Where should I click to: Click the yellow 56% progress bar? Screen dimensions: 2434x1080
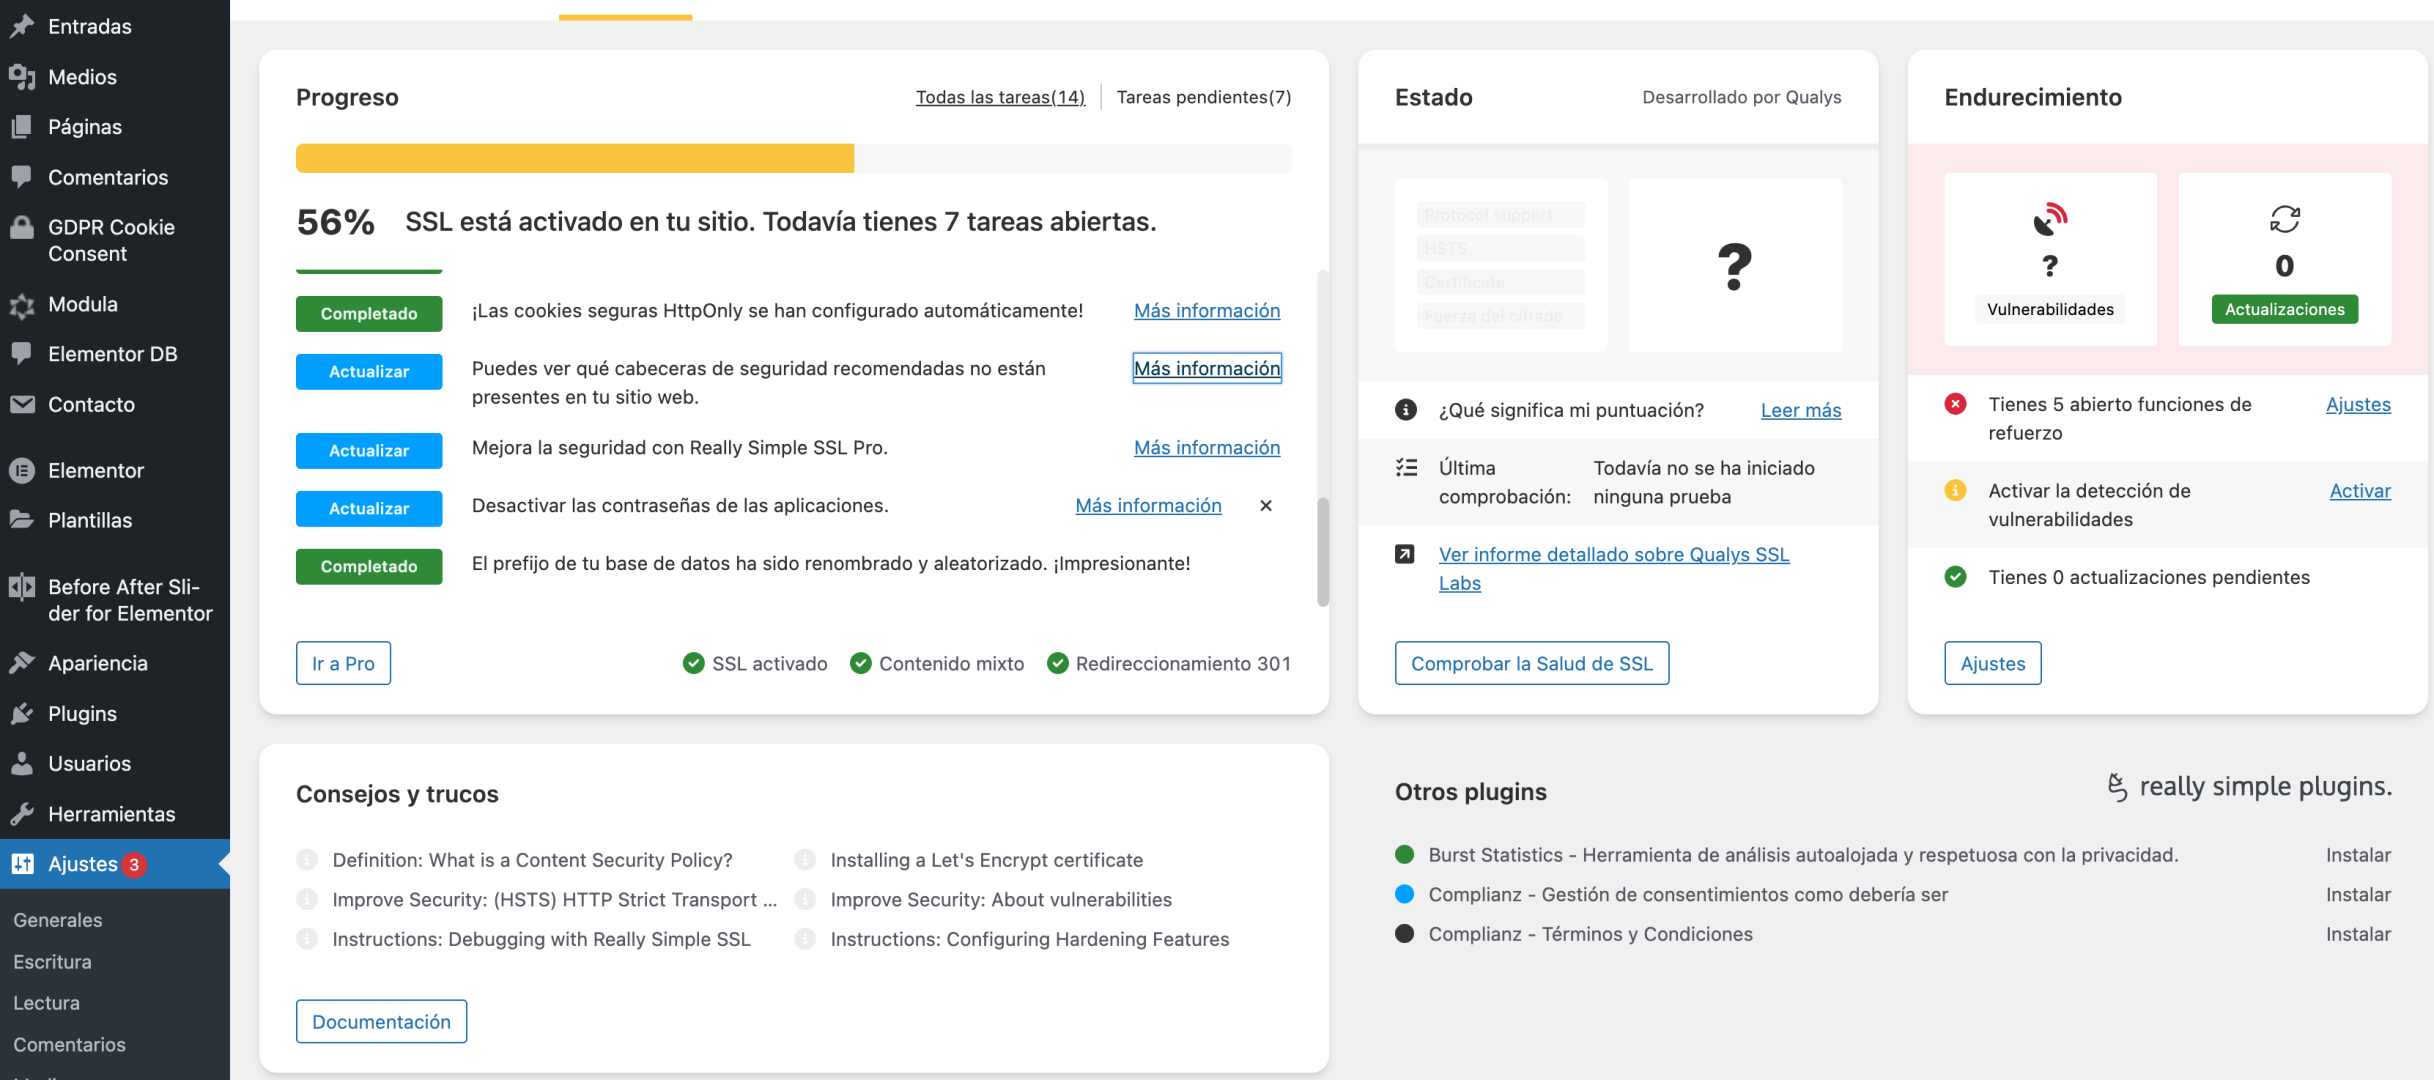575,158
